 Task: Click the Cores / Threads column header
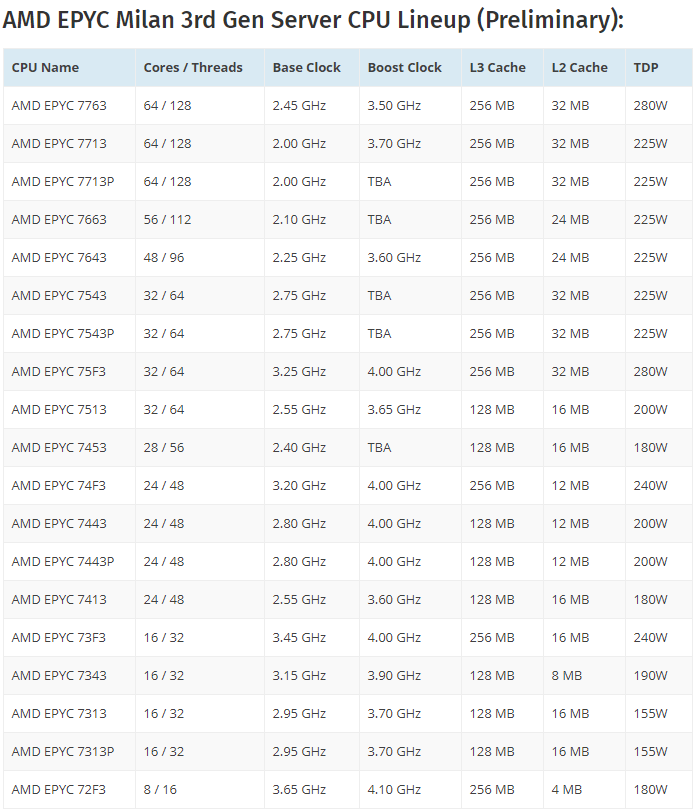(193, 68)
